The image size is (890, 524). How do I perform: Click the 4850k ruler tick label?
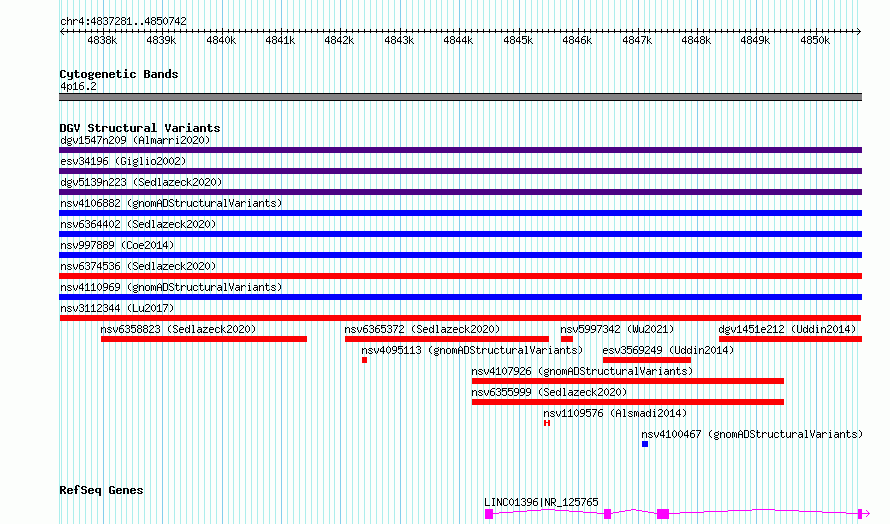coord(815,40)
